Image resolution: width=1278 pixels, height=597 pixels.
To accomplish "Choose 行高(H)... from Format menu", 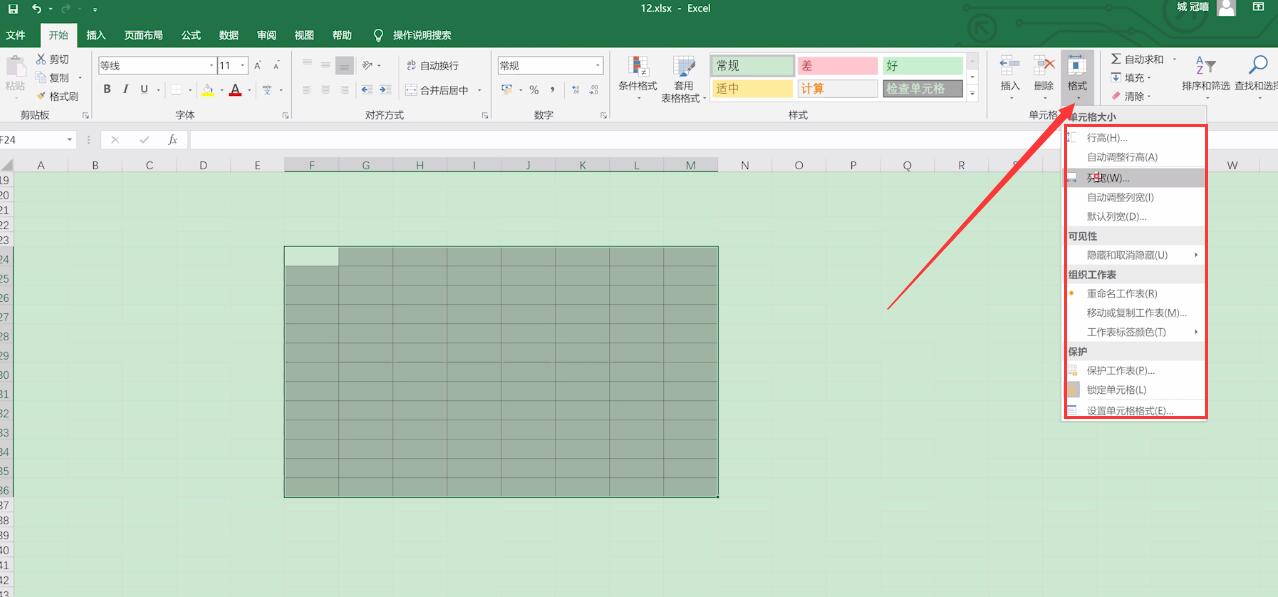I will (x=1135, y=138).
